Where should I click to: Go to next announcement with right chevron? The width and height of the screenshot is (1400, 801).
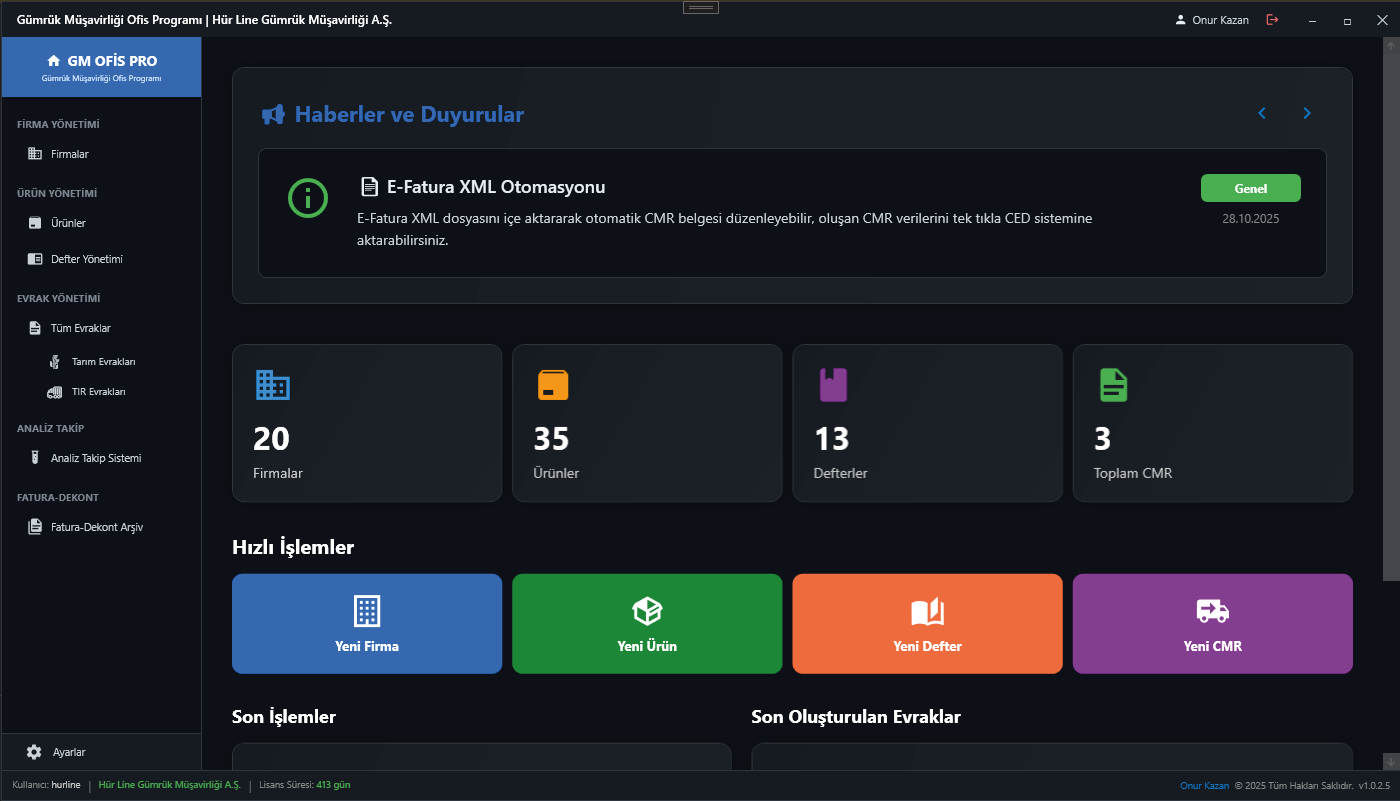click(x=1306, y=114)
